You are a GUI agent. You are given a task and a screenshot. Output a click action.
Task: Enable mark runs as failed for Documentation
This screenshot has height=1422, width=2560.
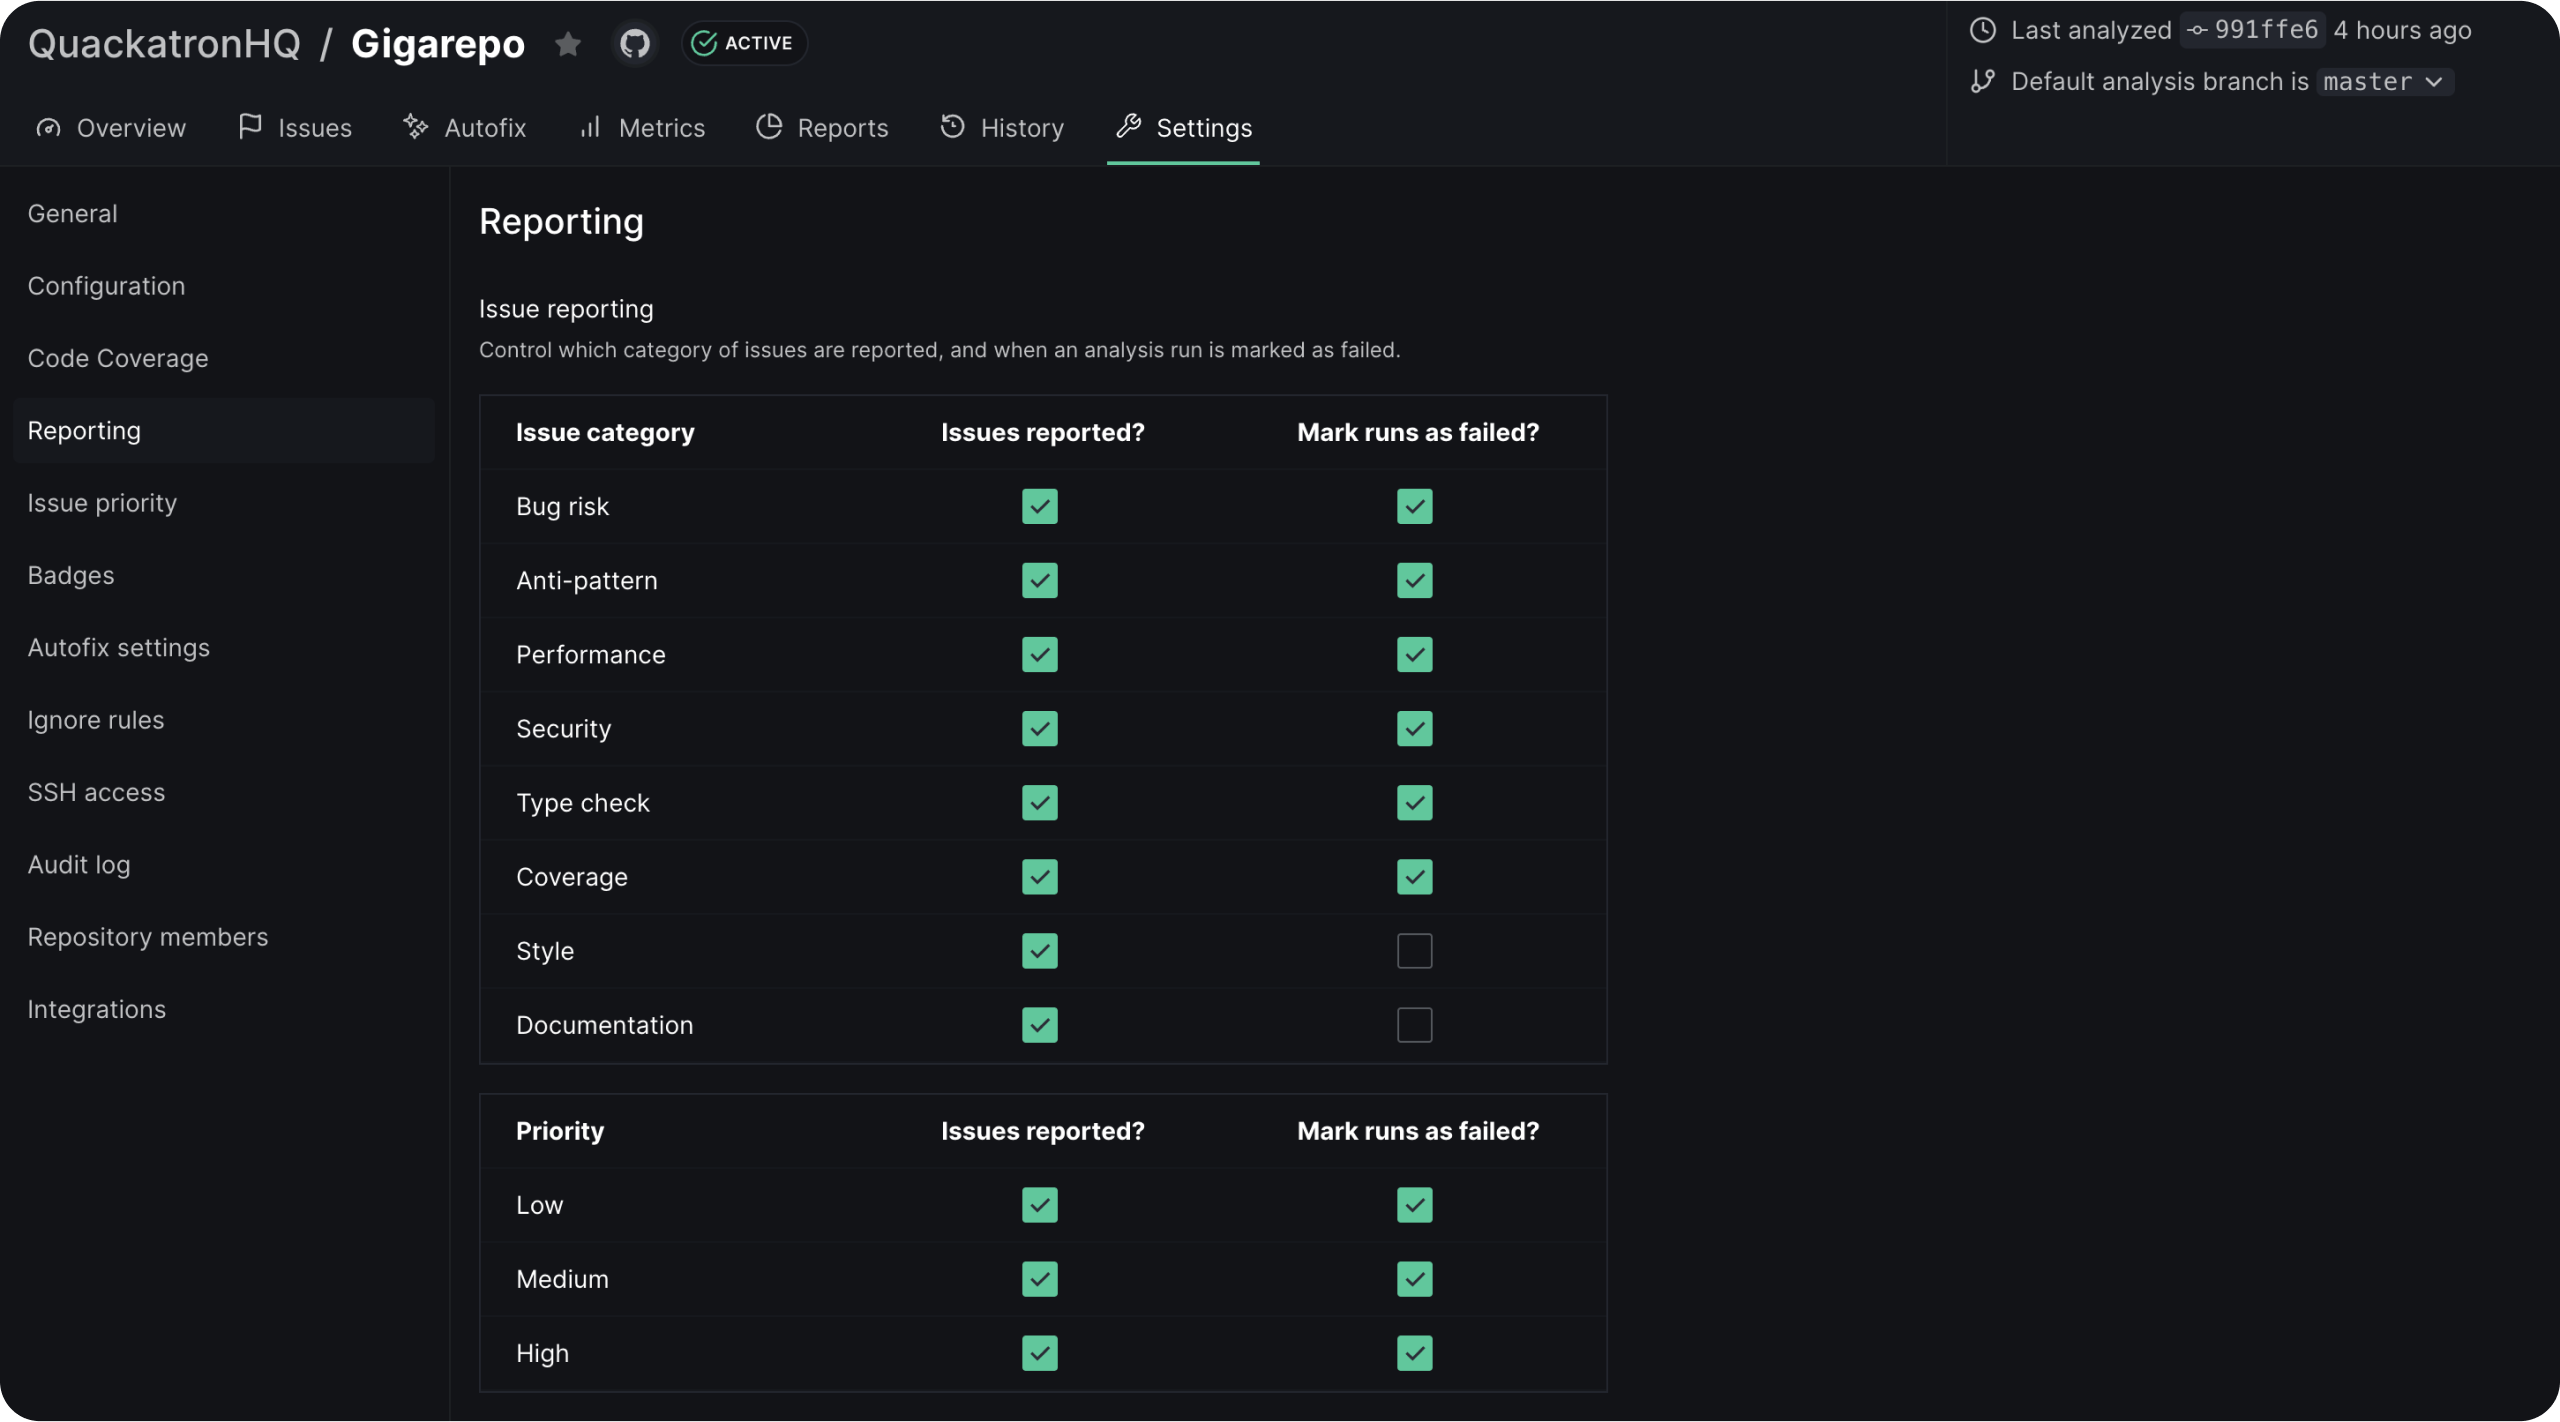click(x=1414, y=1025)
